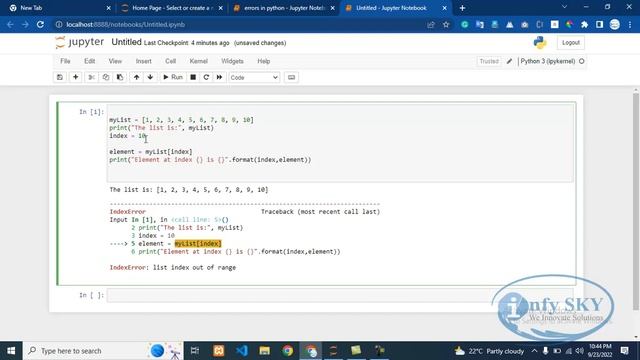Open volume control in system tray
This screenshot has width=640, height=360.
point(579,351)
